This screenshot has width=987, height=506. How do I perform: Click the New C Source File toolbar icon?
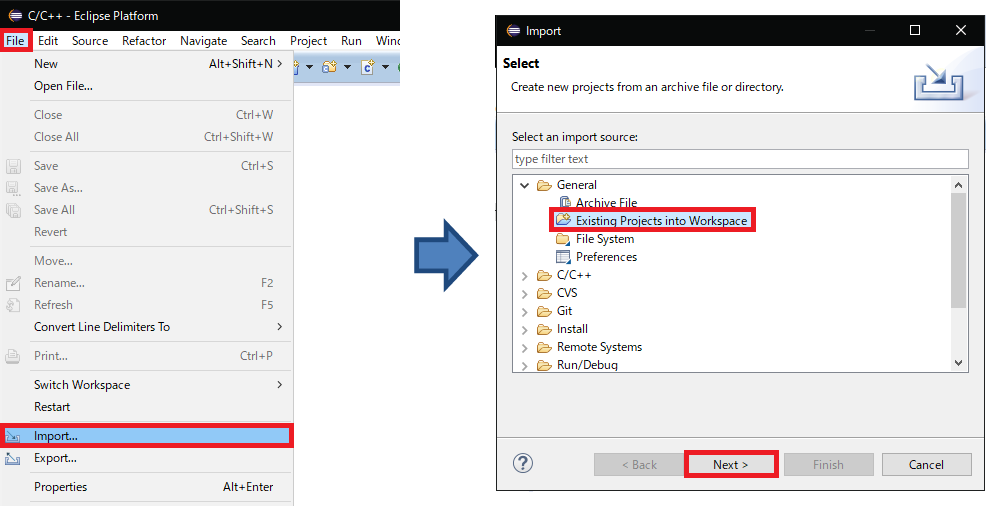click(368, 67)
